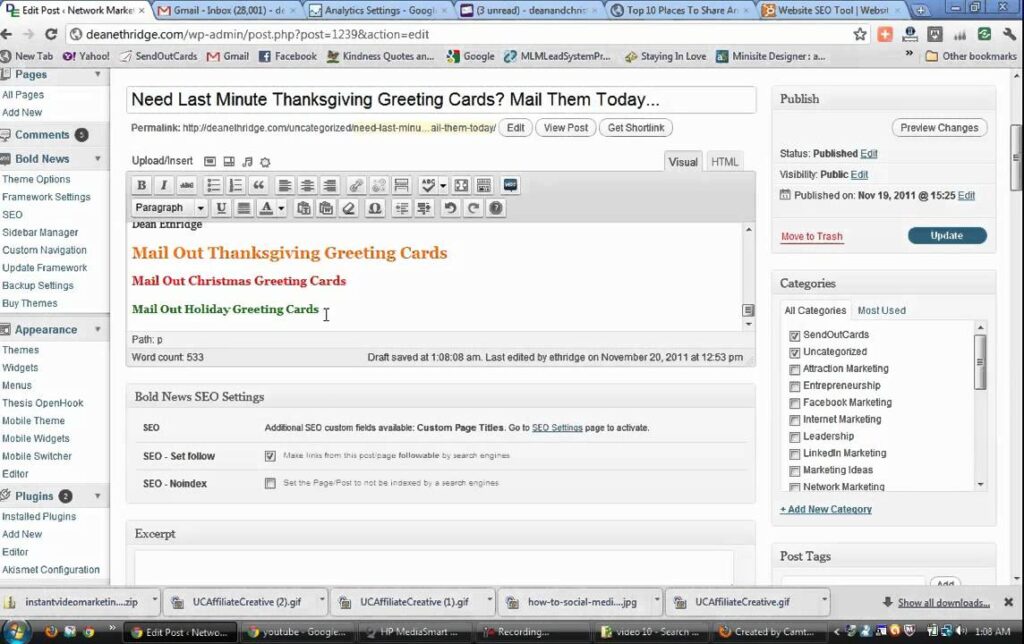This screenshot has height=644, width=1024.
Task: Check the Facebook Marketing category
Action: (795, 404)
